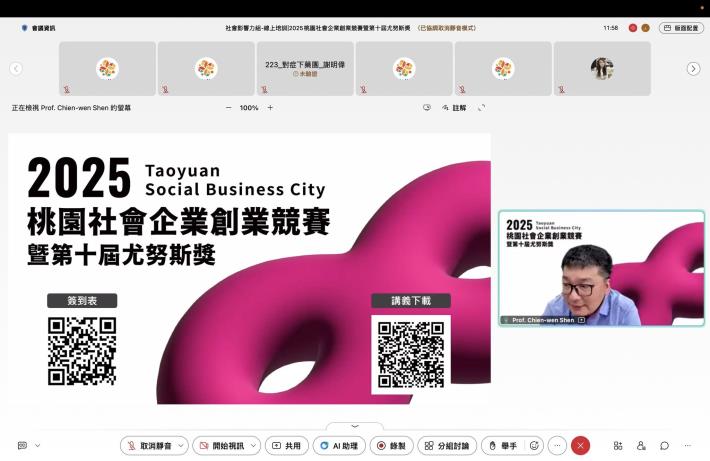Viewport: 710px width, 461px height.
Task: Click the 簽到表 label on the slide
Action: (82, 301)
